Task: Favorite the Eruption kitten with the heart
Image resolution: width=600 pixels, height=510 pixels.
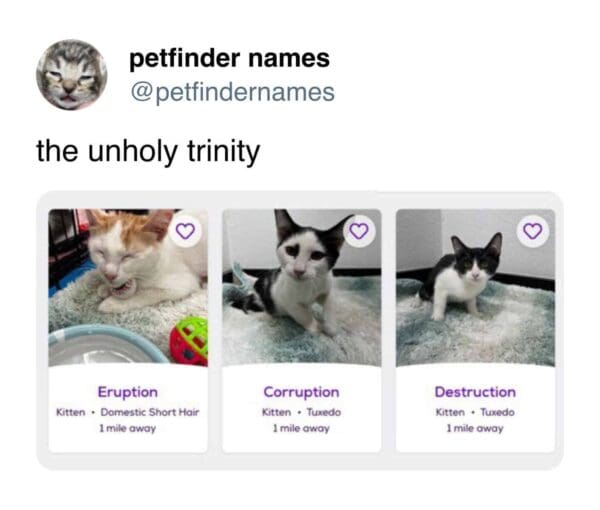Action: coord(185,231)
